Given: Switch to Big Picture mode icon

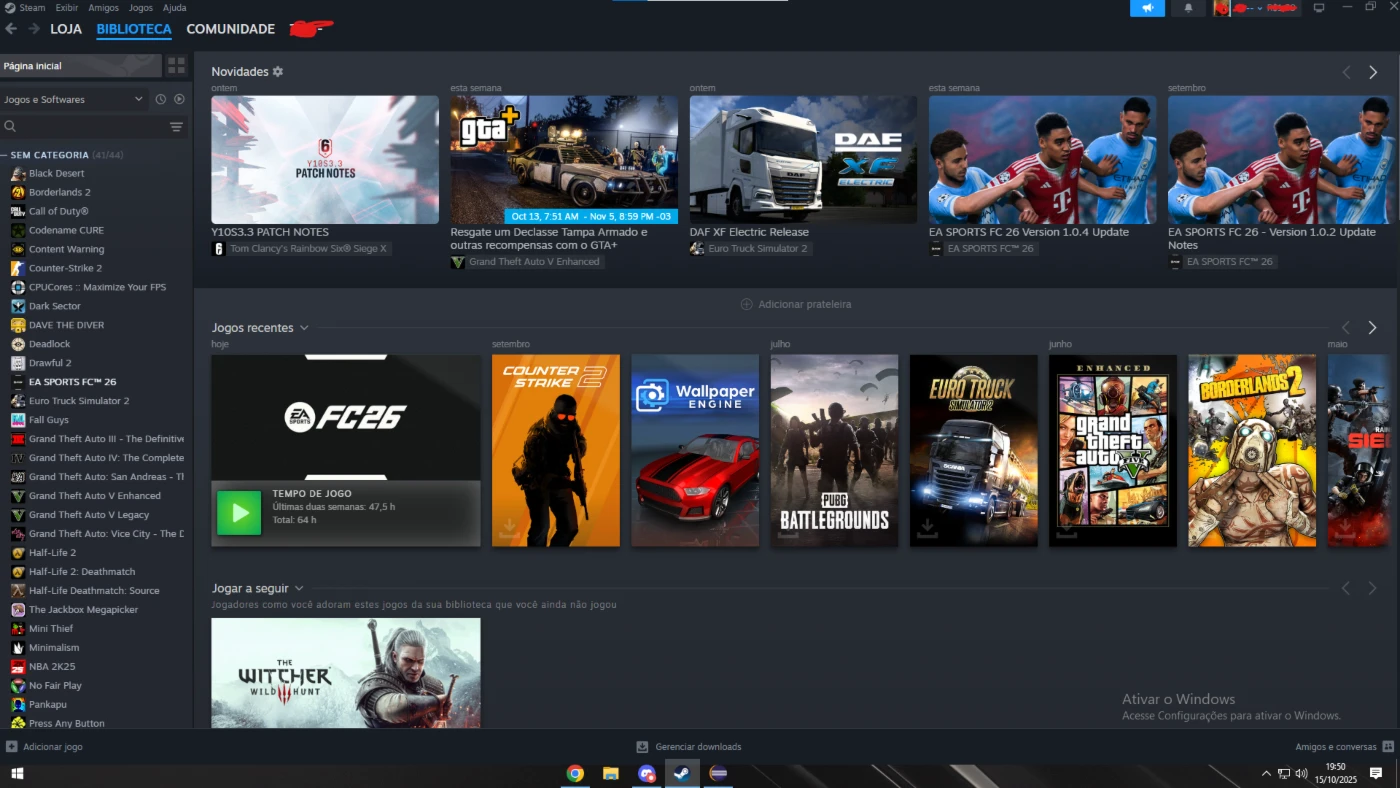Looking at the screenshot, I should tap(1319, 8).
